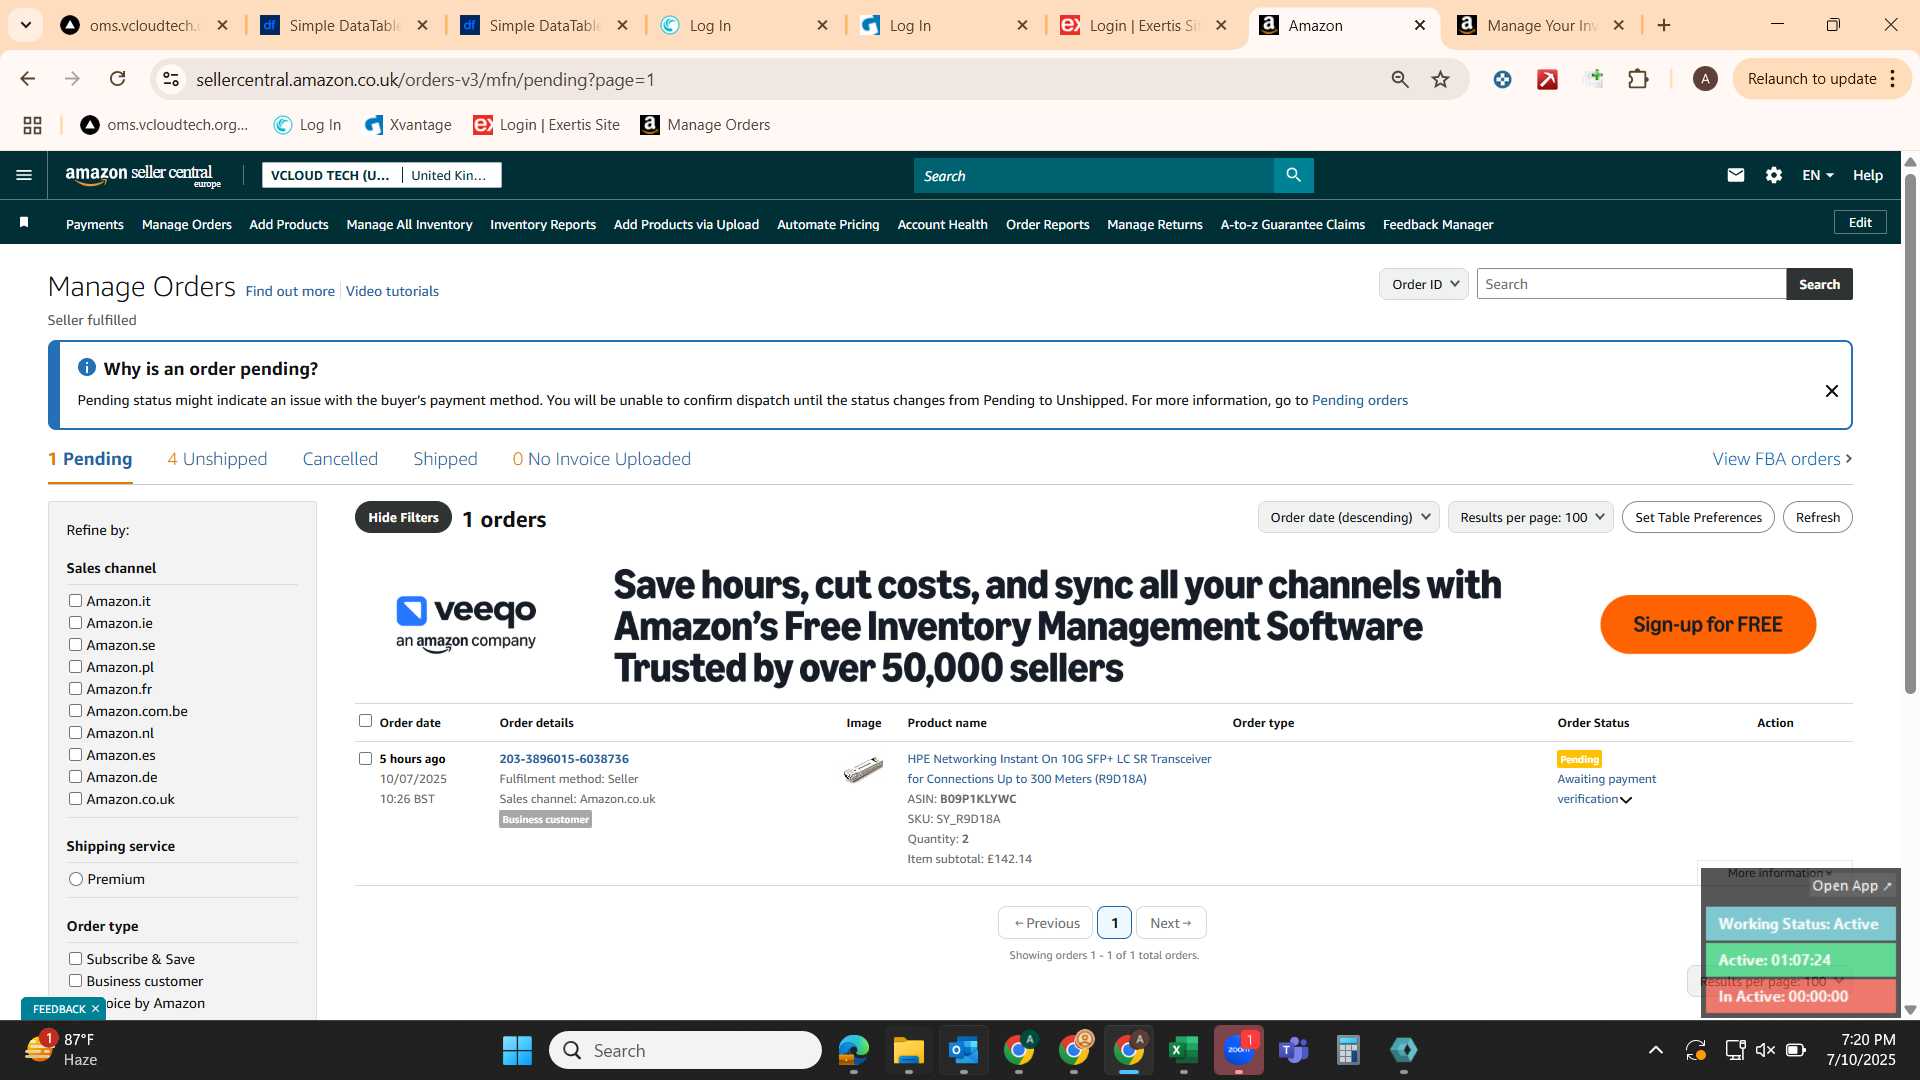
Task: Open Zoom from taskbar
Action: pyautogui.click(x=1238, y=1050)
